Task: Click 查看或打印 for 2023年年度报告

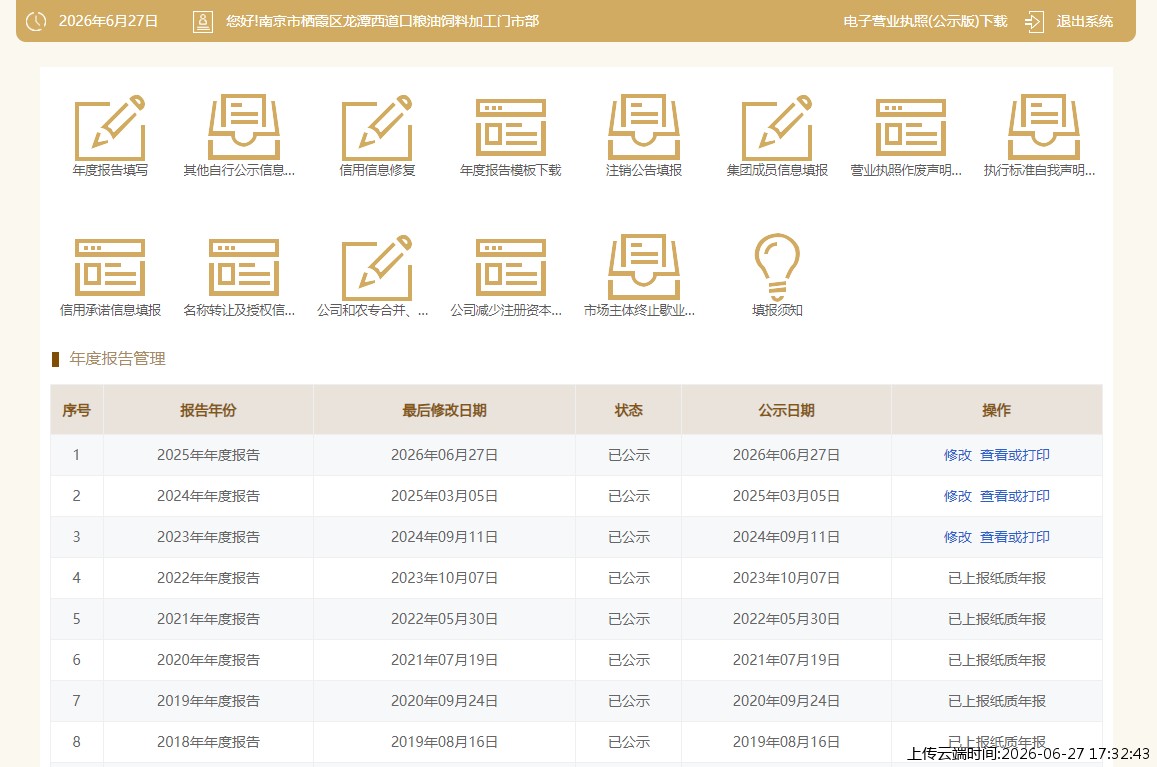Action: pos(1015,537)
